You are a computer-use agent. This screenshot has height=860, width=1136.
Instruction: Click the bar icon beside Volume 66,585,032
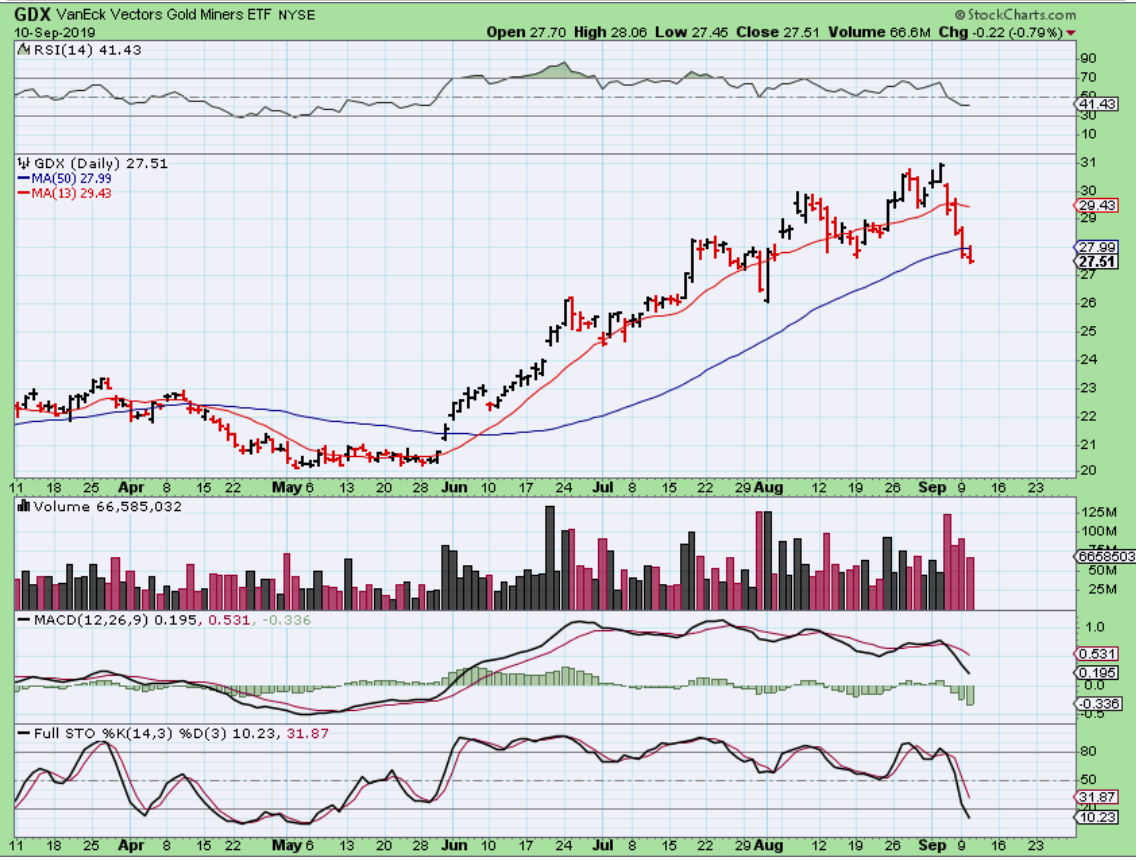24,506
